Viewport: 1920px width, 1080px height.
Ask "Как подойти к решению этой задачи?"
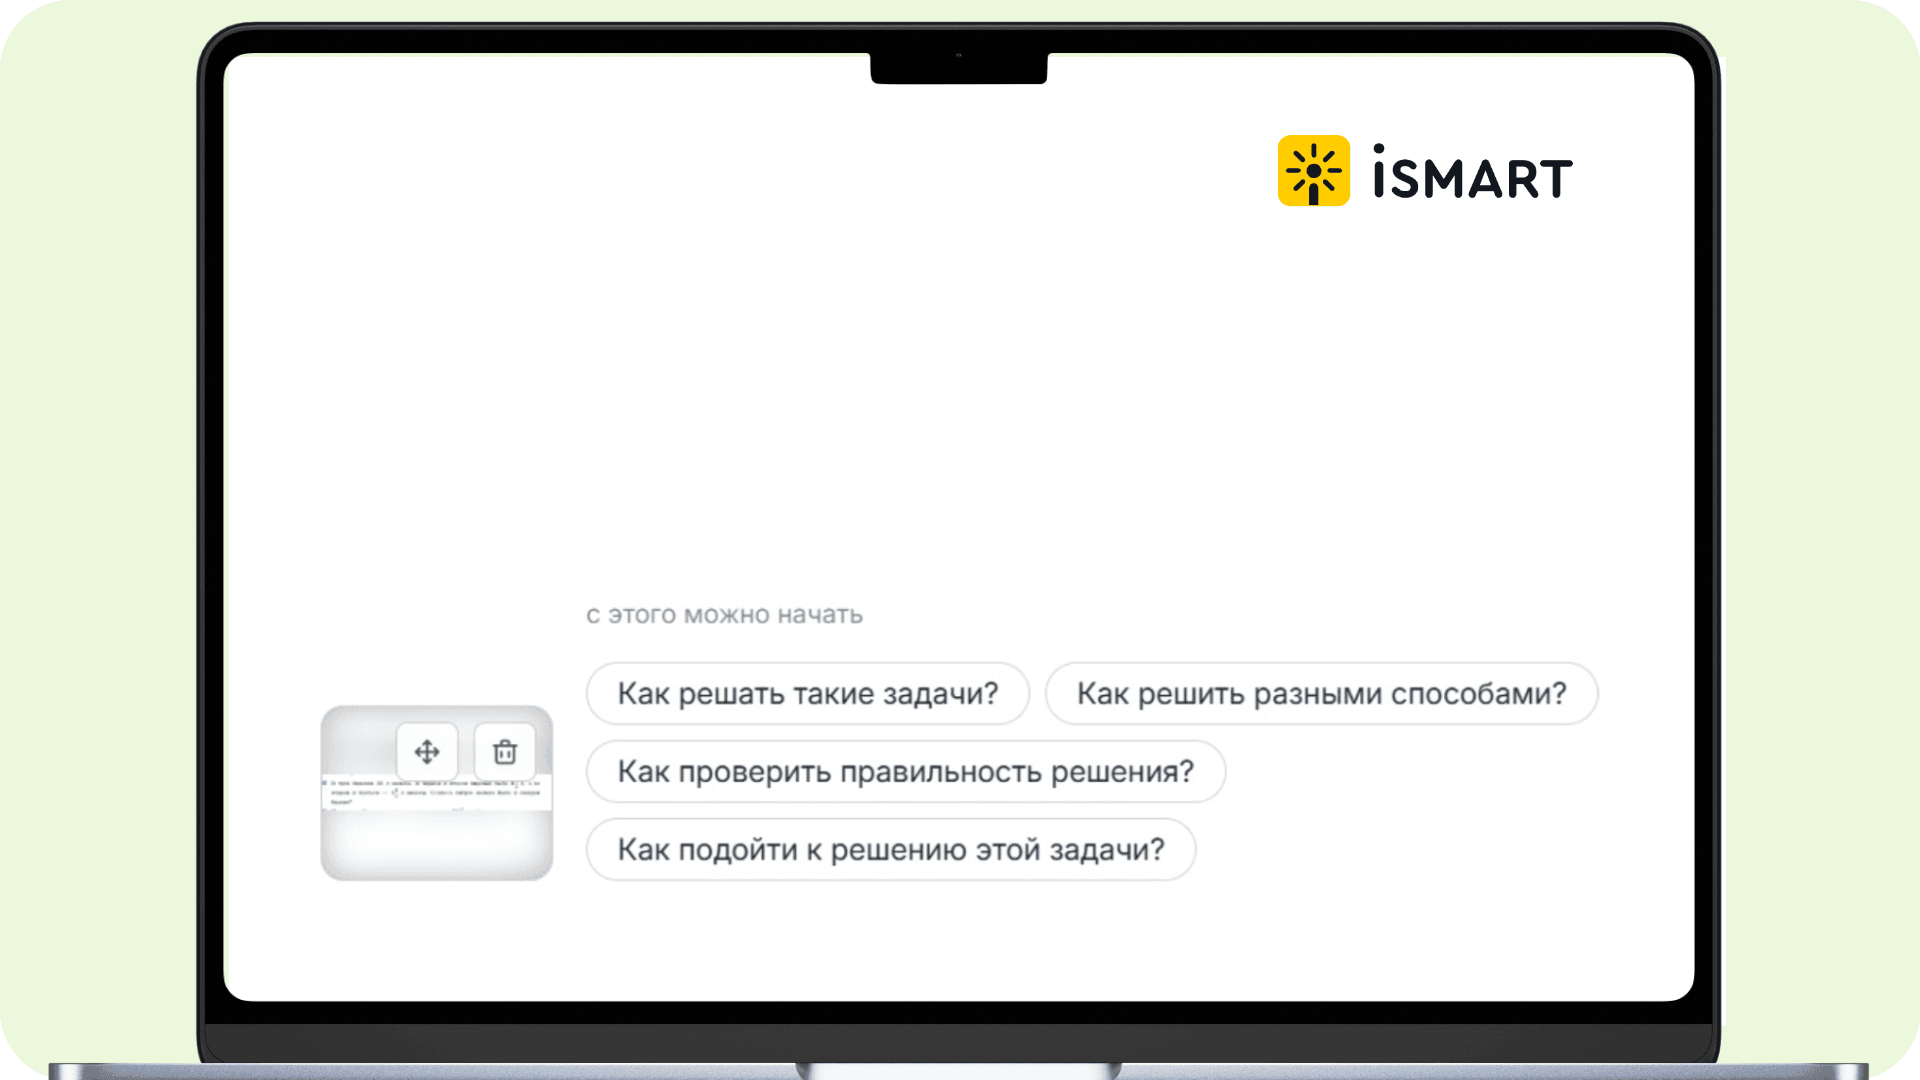pos(890,849)
